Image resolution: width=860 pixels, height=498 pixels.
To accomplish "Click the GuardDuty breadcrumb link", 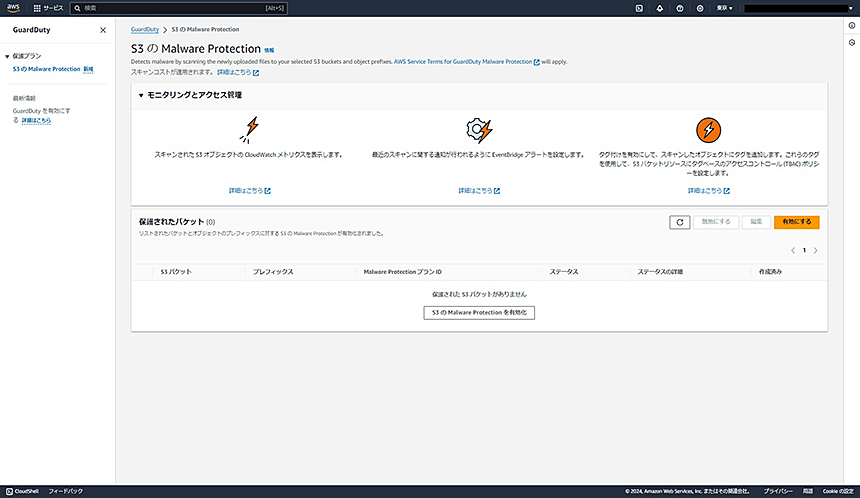I will tap(144, 30).
